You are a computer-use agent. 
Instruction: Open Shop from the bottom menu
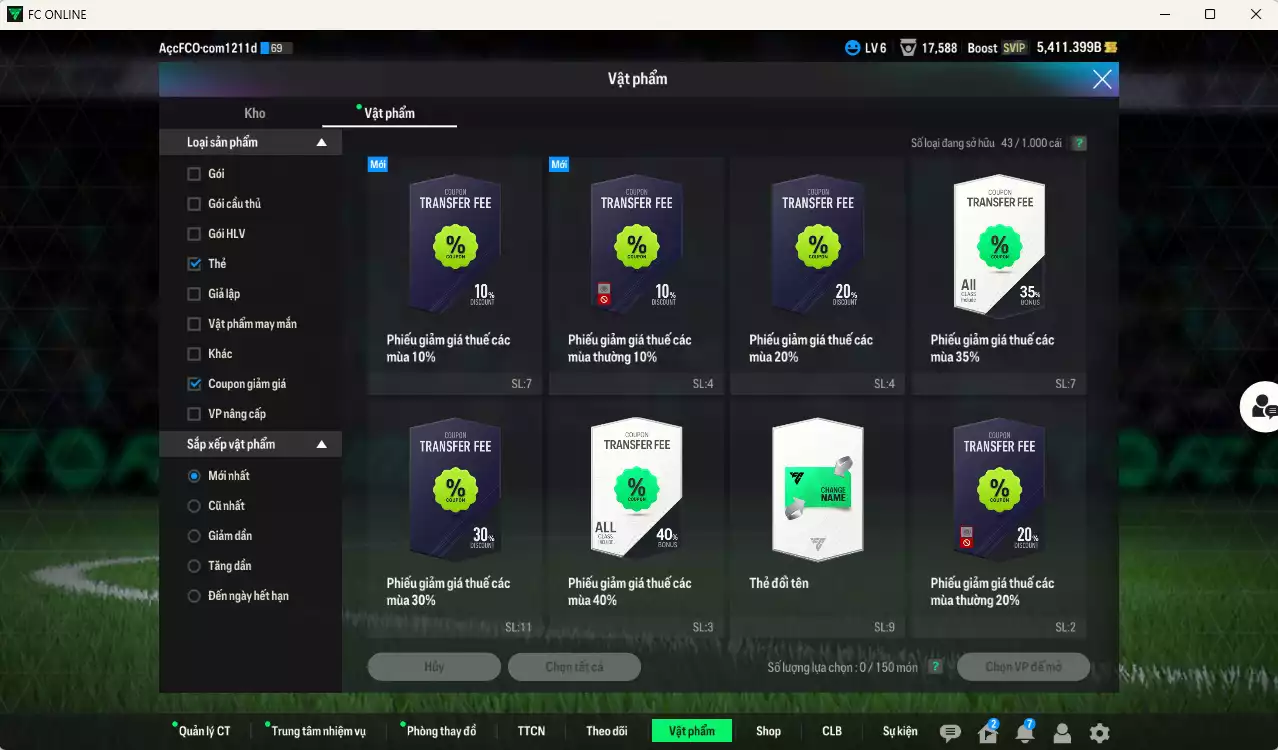[768, 731]
